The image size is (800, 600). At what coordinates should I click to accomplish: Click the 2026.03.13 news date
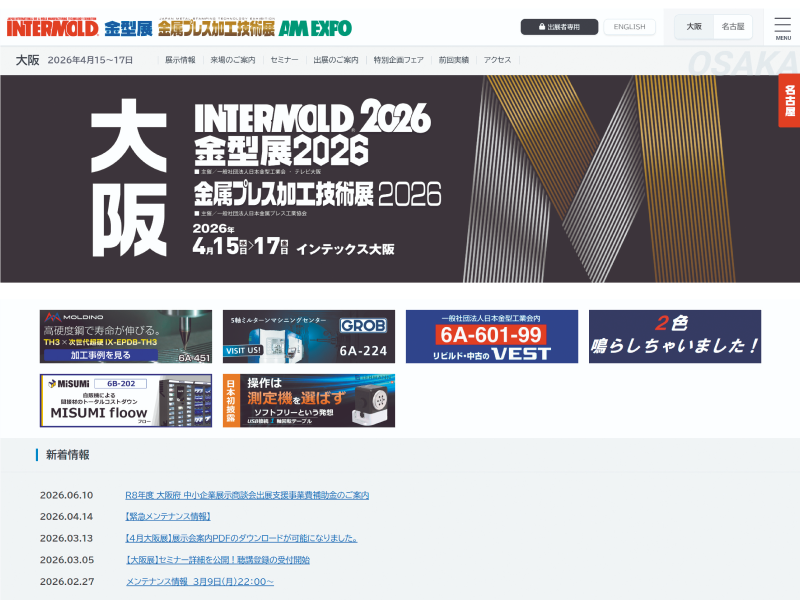[x=67, y=538]
